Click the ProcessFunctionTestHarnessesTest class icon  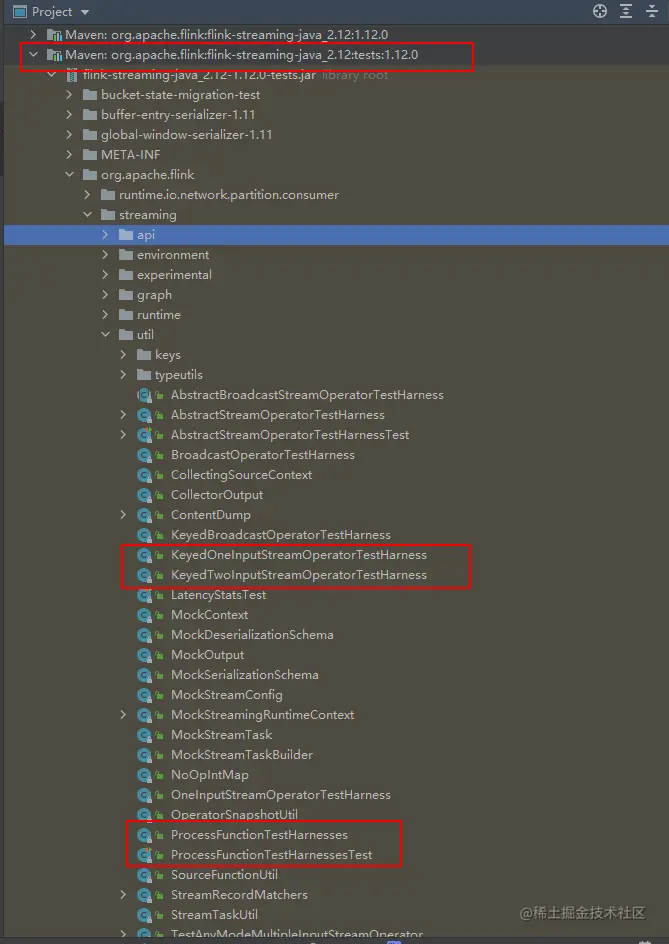(144, 855)
